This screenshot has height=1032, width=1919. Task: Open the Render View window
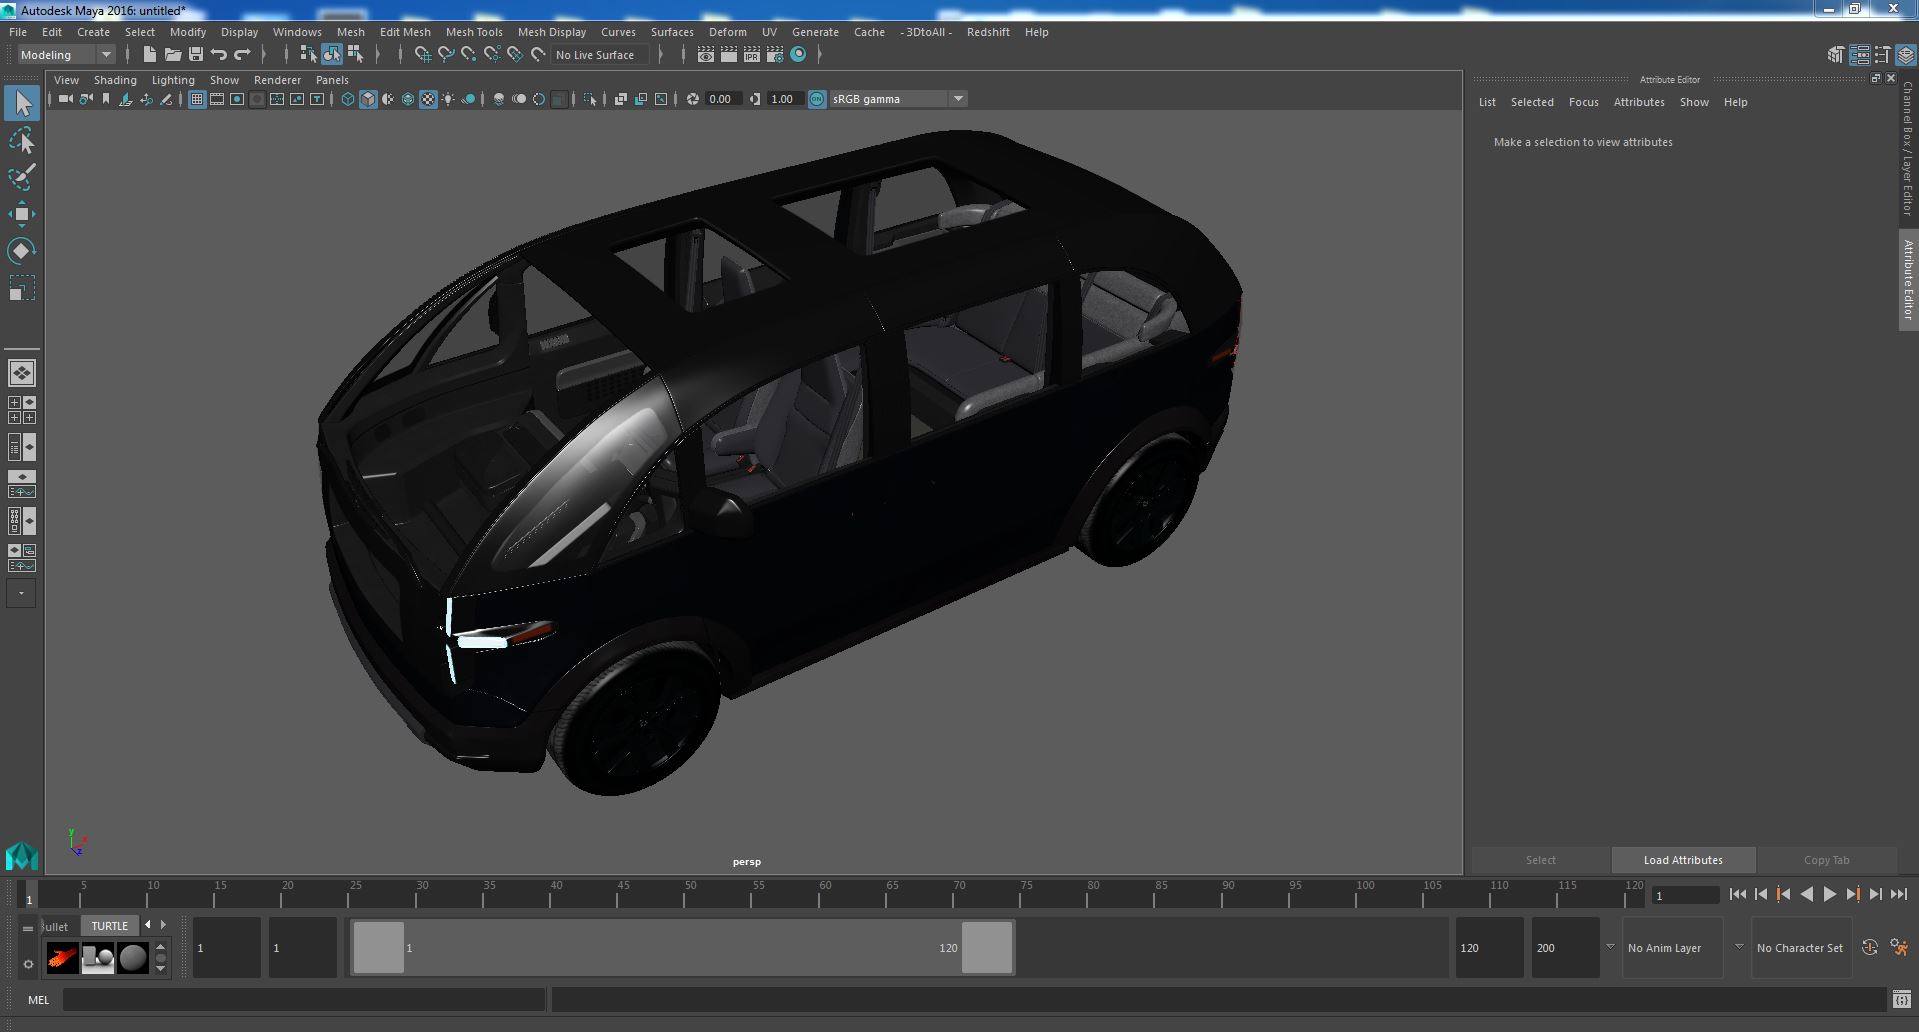point(706,55)
